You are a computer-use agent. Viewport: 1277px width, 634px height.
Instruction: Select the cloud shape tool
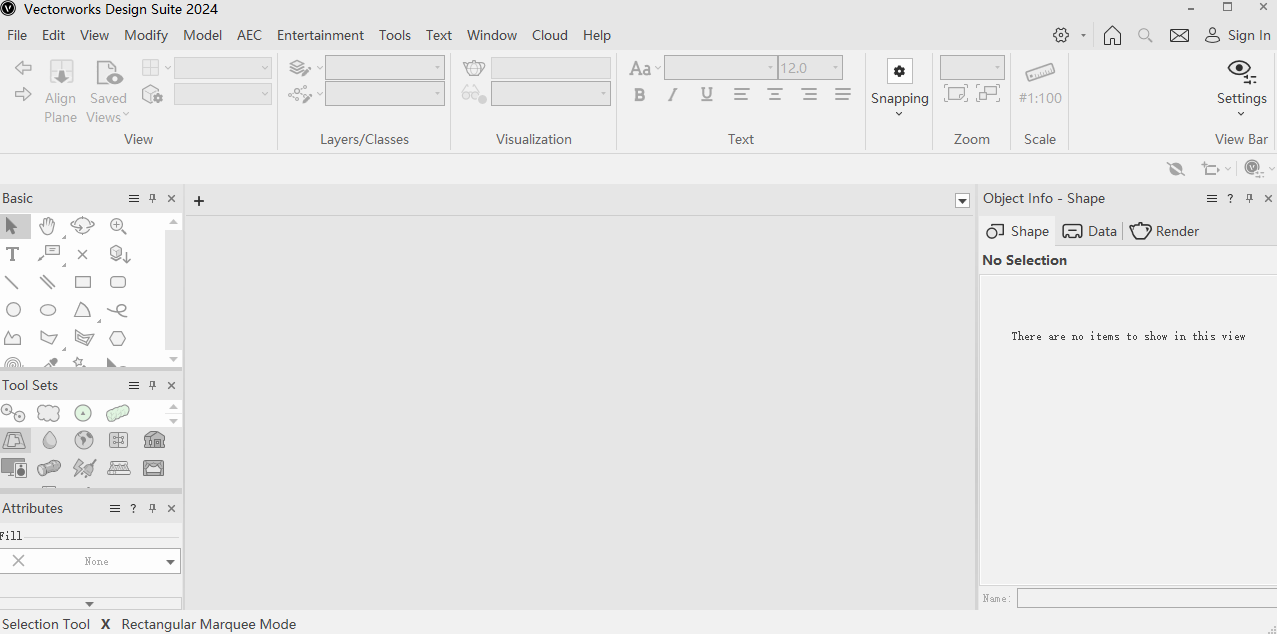click(48, 413)
